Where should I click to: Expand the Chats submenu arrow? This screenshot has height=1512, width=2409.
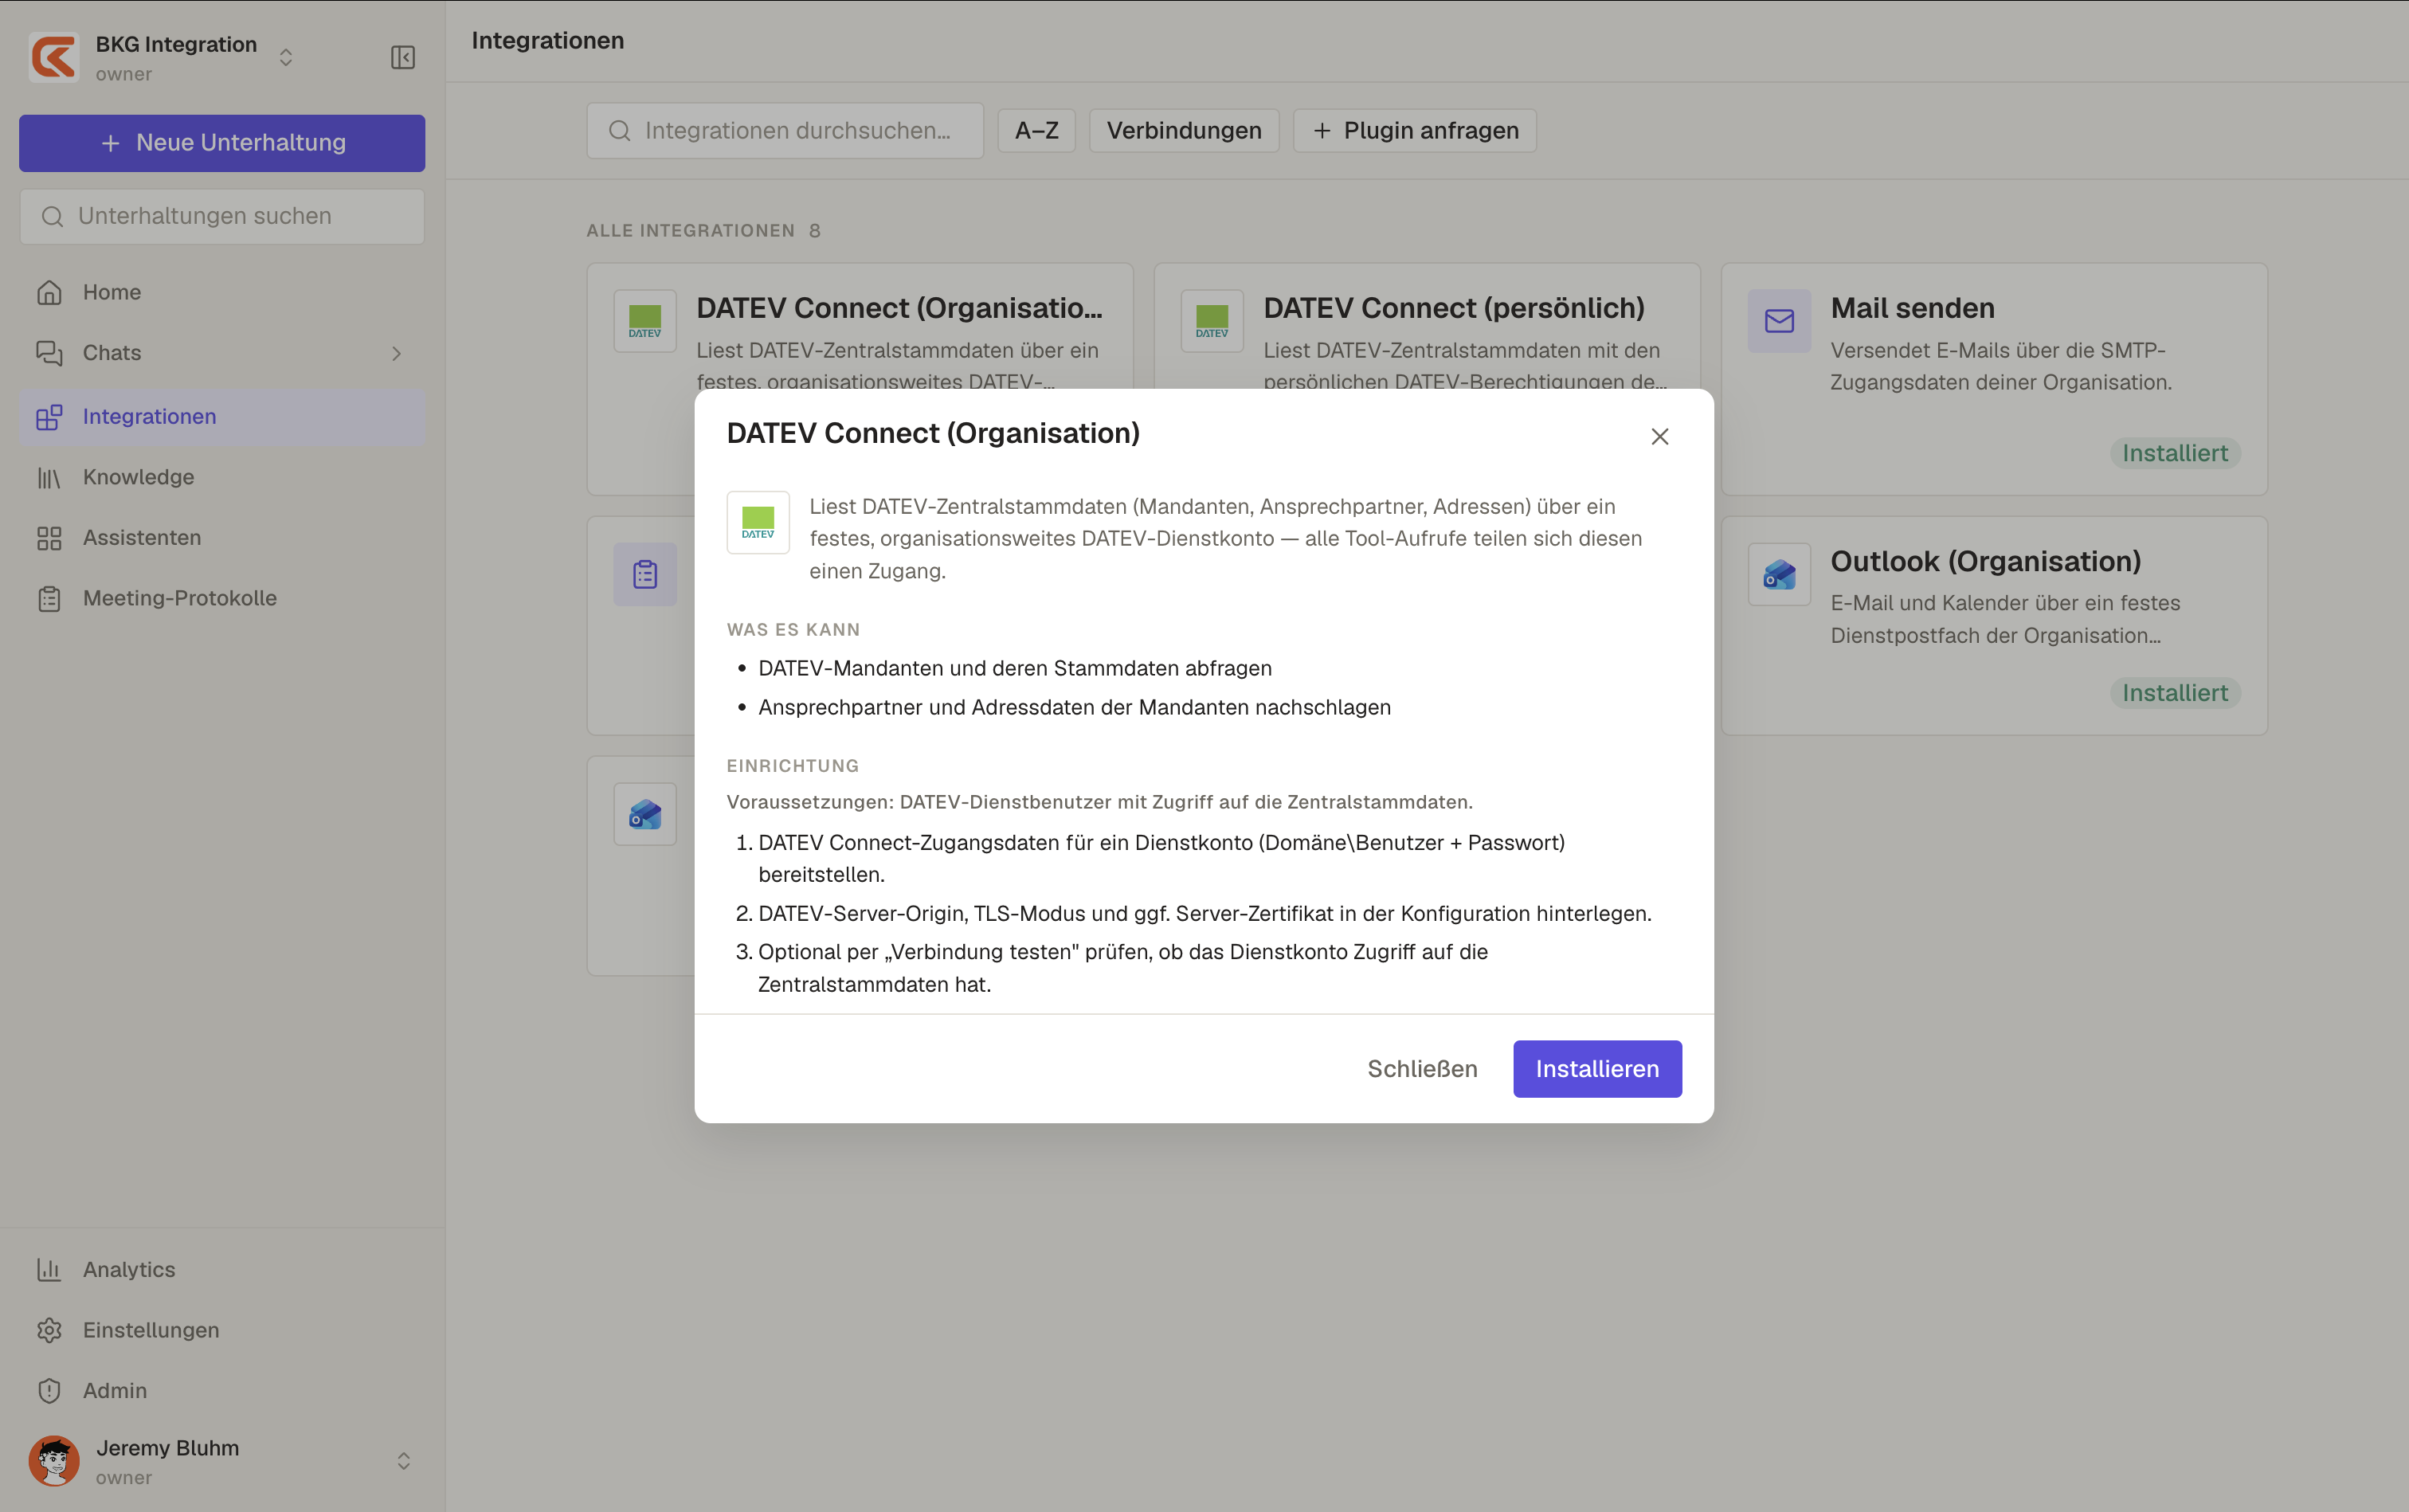point(397,353)
